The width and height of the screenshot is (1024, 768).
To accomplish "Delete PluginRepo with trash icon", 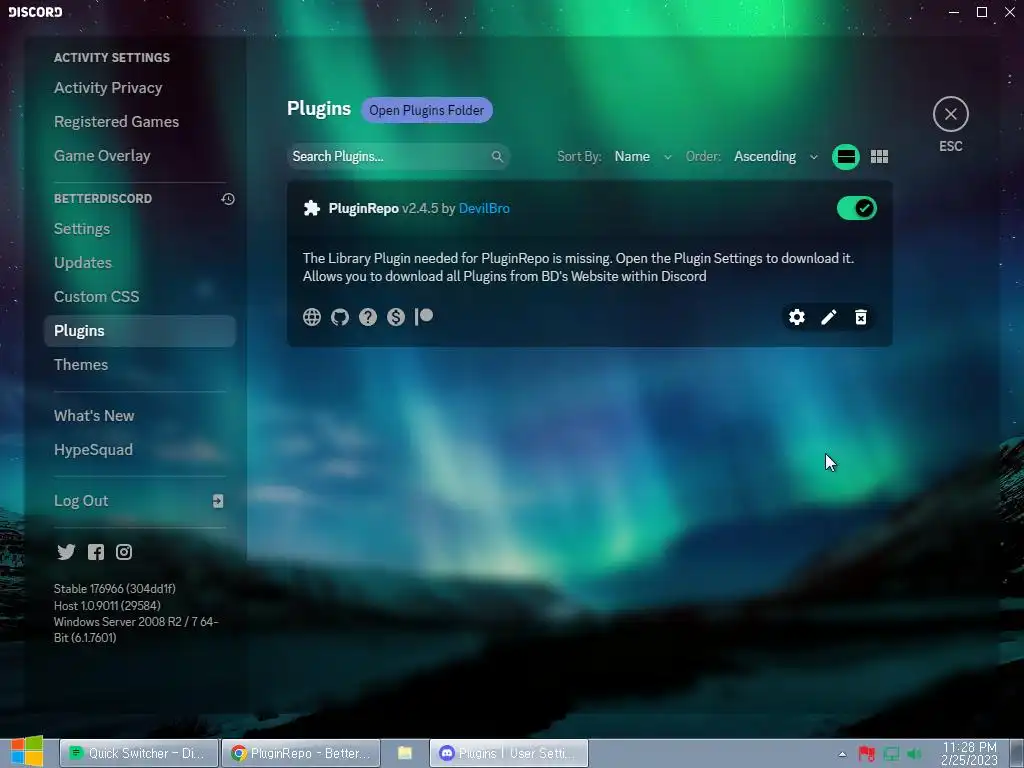I will pos(861,317).
